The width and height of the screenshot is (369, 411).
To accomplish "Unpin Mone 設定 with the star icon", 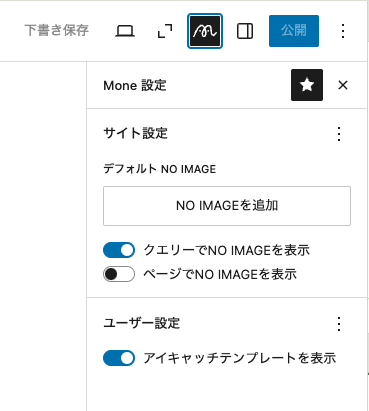I will click(307, 85).
